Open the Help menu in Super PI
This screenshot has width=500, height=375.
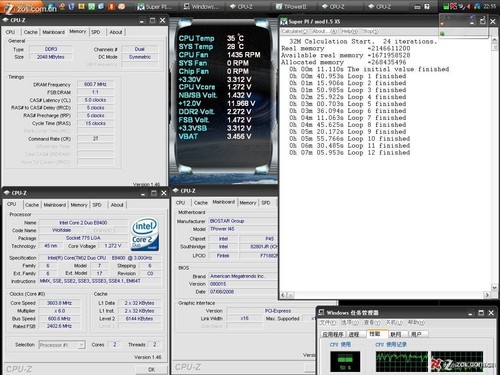350,31
